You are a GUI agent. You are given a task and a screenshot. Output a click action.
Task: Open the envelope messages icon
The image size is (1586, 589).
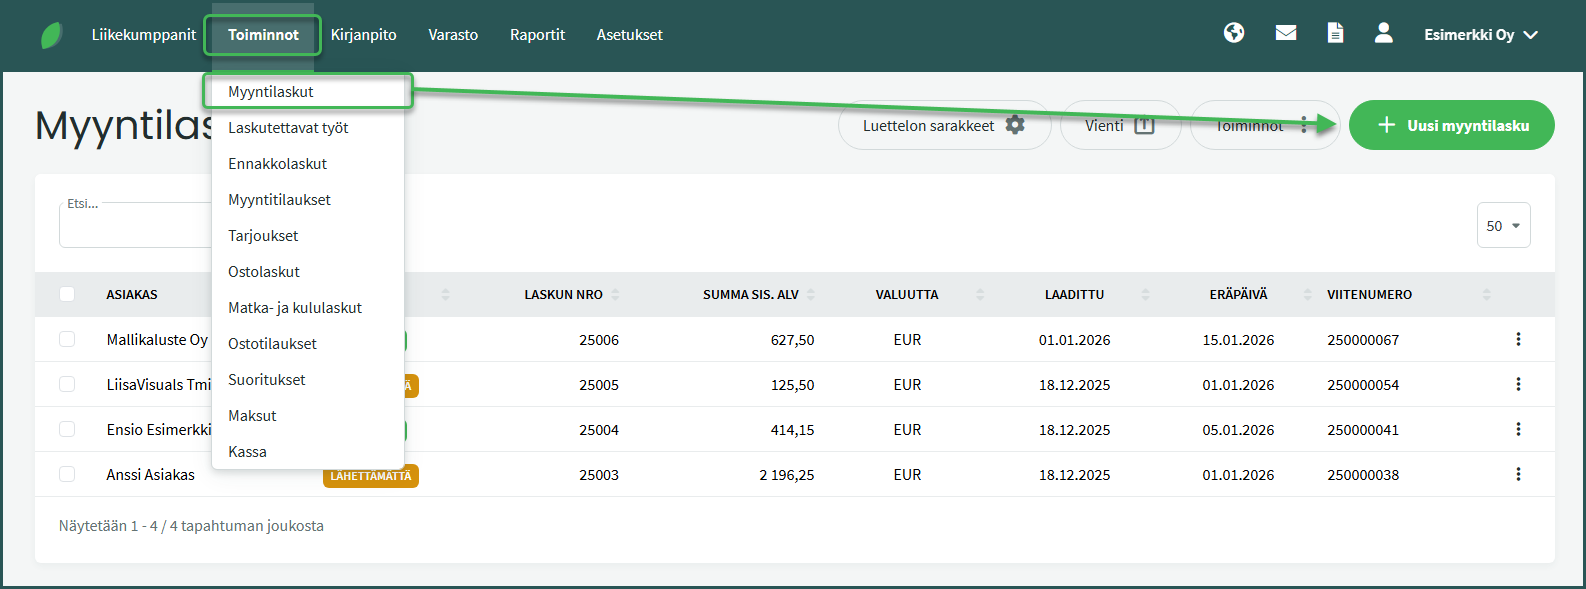pyautogui.click(x=1286, y=33)
